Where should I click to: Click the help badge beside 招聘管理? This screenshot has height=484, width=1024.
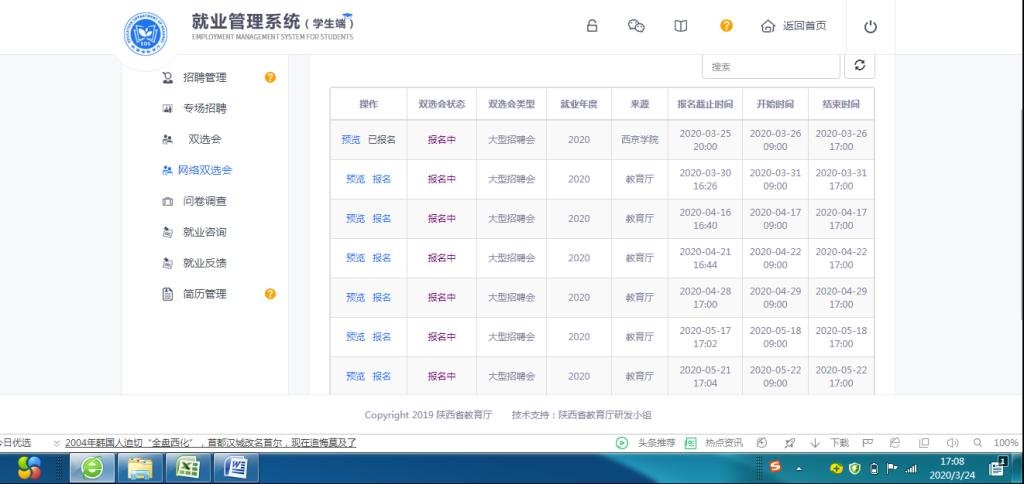pyautogui.click(x=270, y=78)
